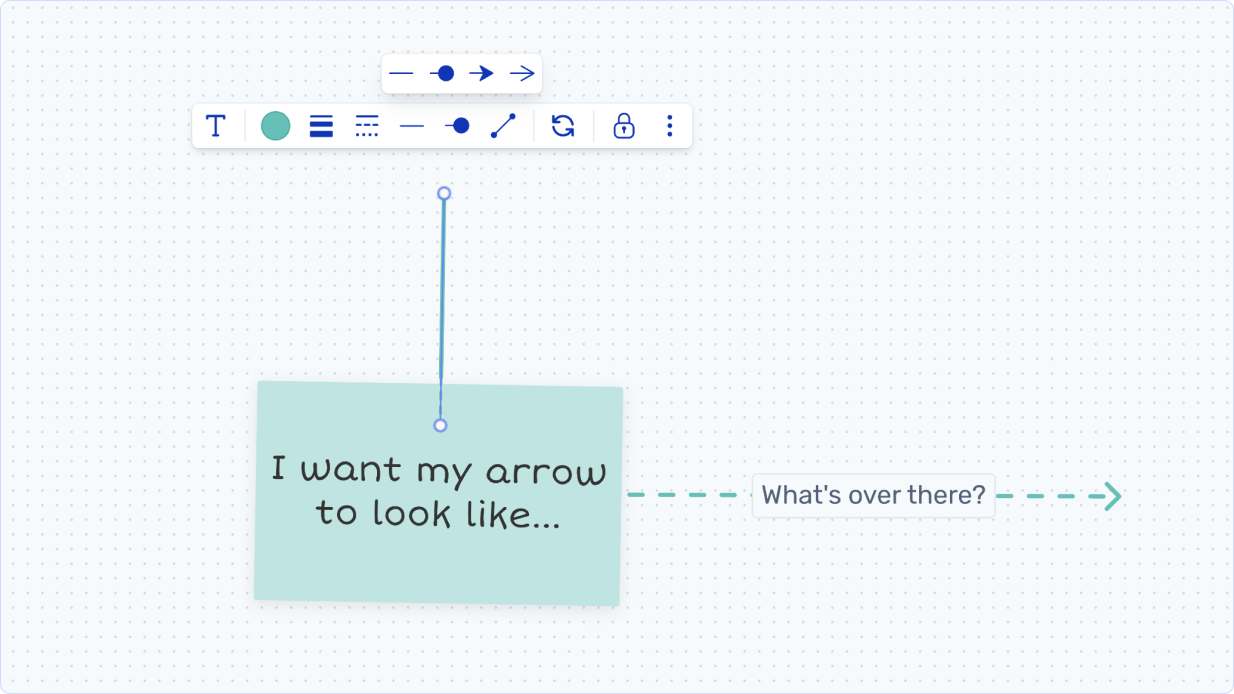Screen dimensions: 1234x694
Task: Click the "What's over there?" arrow label
Action: point(873,495)
